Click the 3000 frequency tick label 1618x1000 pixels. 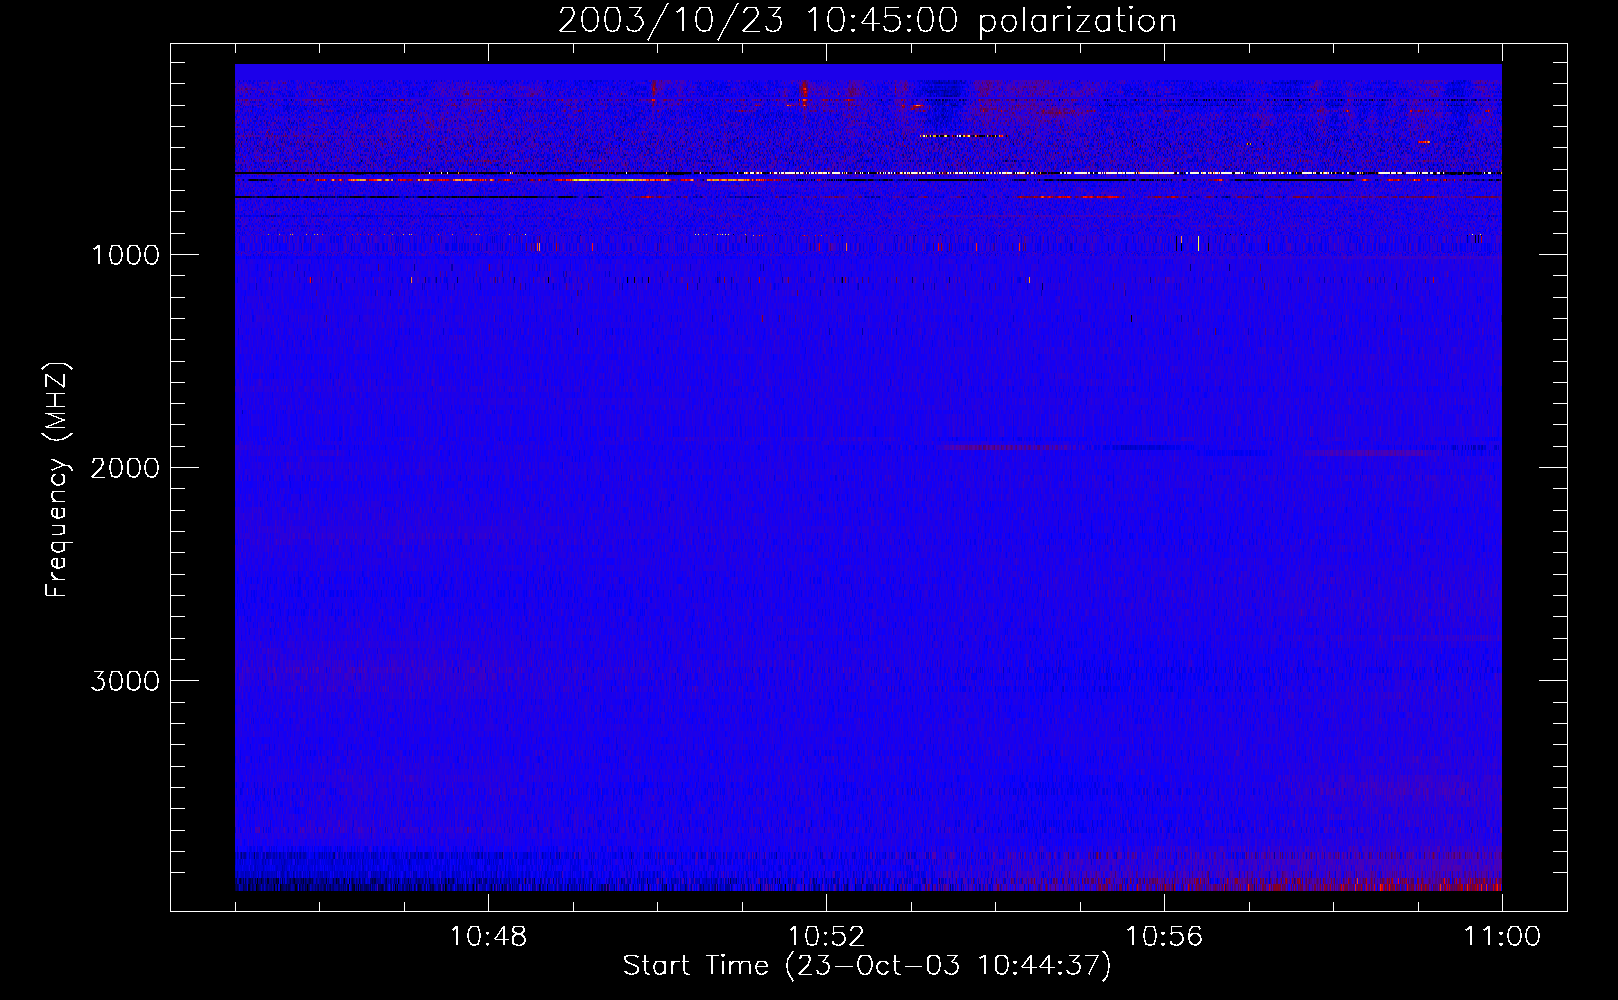tap(125, 681)
